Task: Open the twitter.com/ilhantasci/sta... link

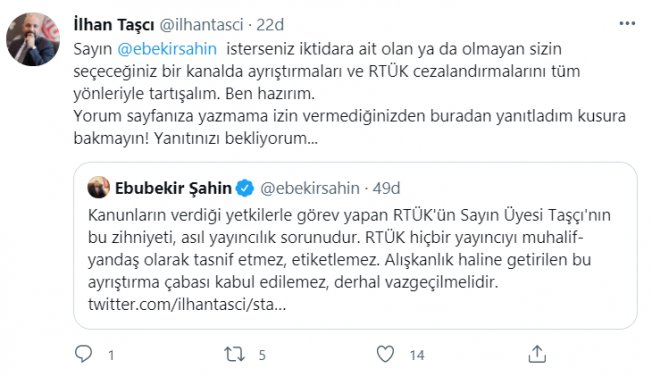Action: [187, 305]
